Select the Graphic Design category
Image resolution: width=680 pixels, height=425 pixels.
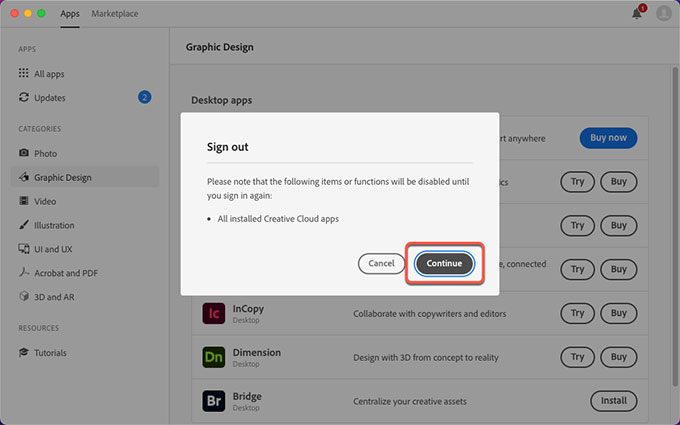[x=62, y=177]
